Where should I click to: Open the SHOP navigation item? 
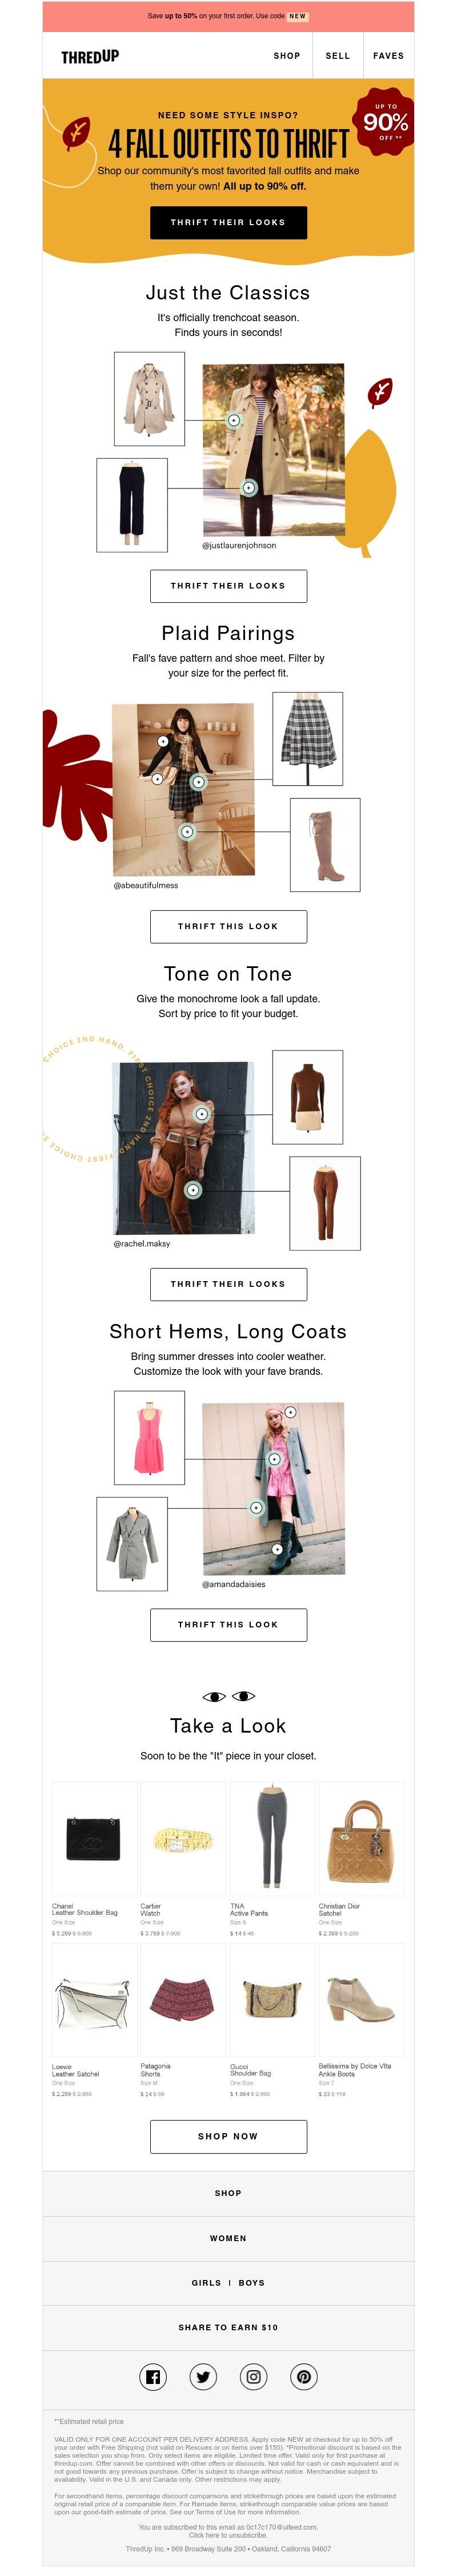pos(287,56)
